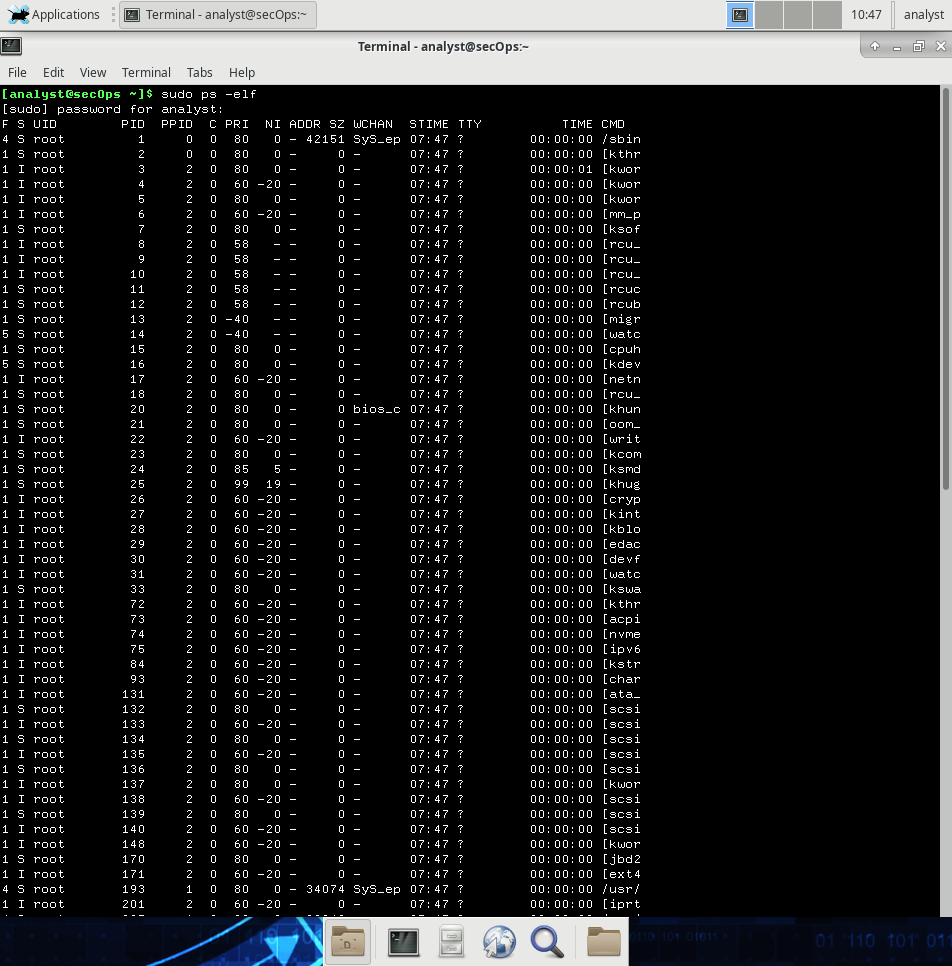Screen dimensions: 952x966
Task: Click the Xfce mouse logo icon
Action: (x=17, y=15)
